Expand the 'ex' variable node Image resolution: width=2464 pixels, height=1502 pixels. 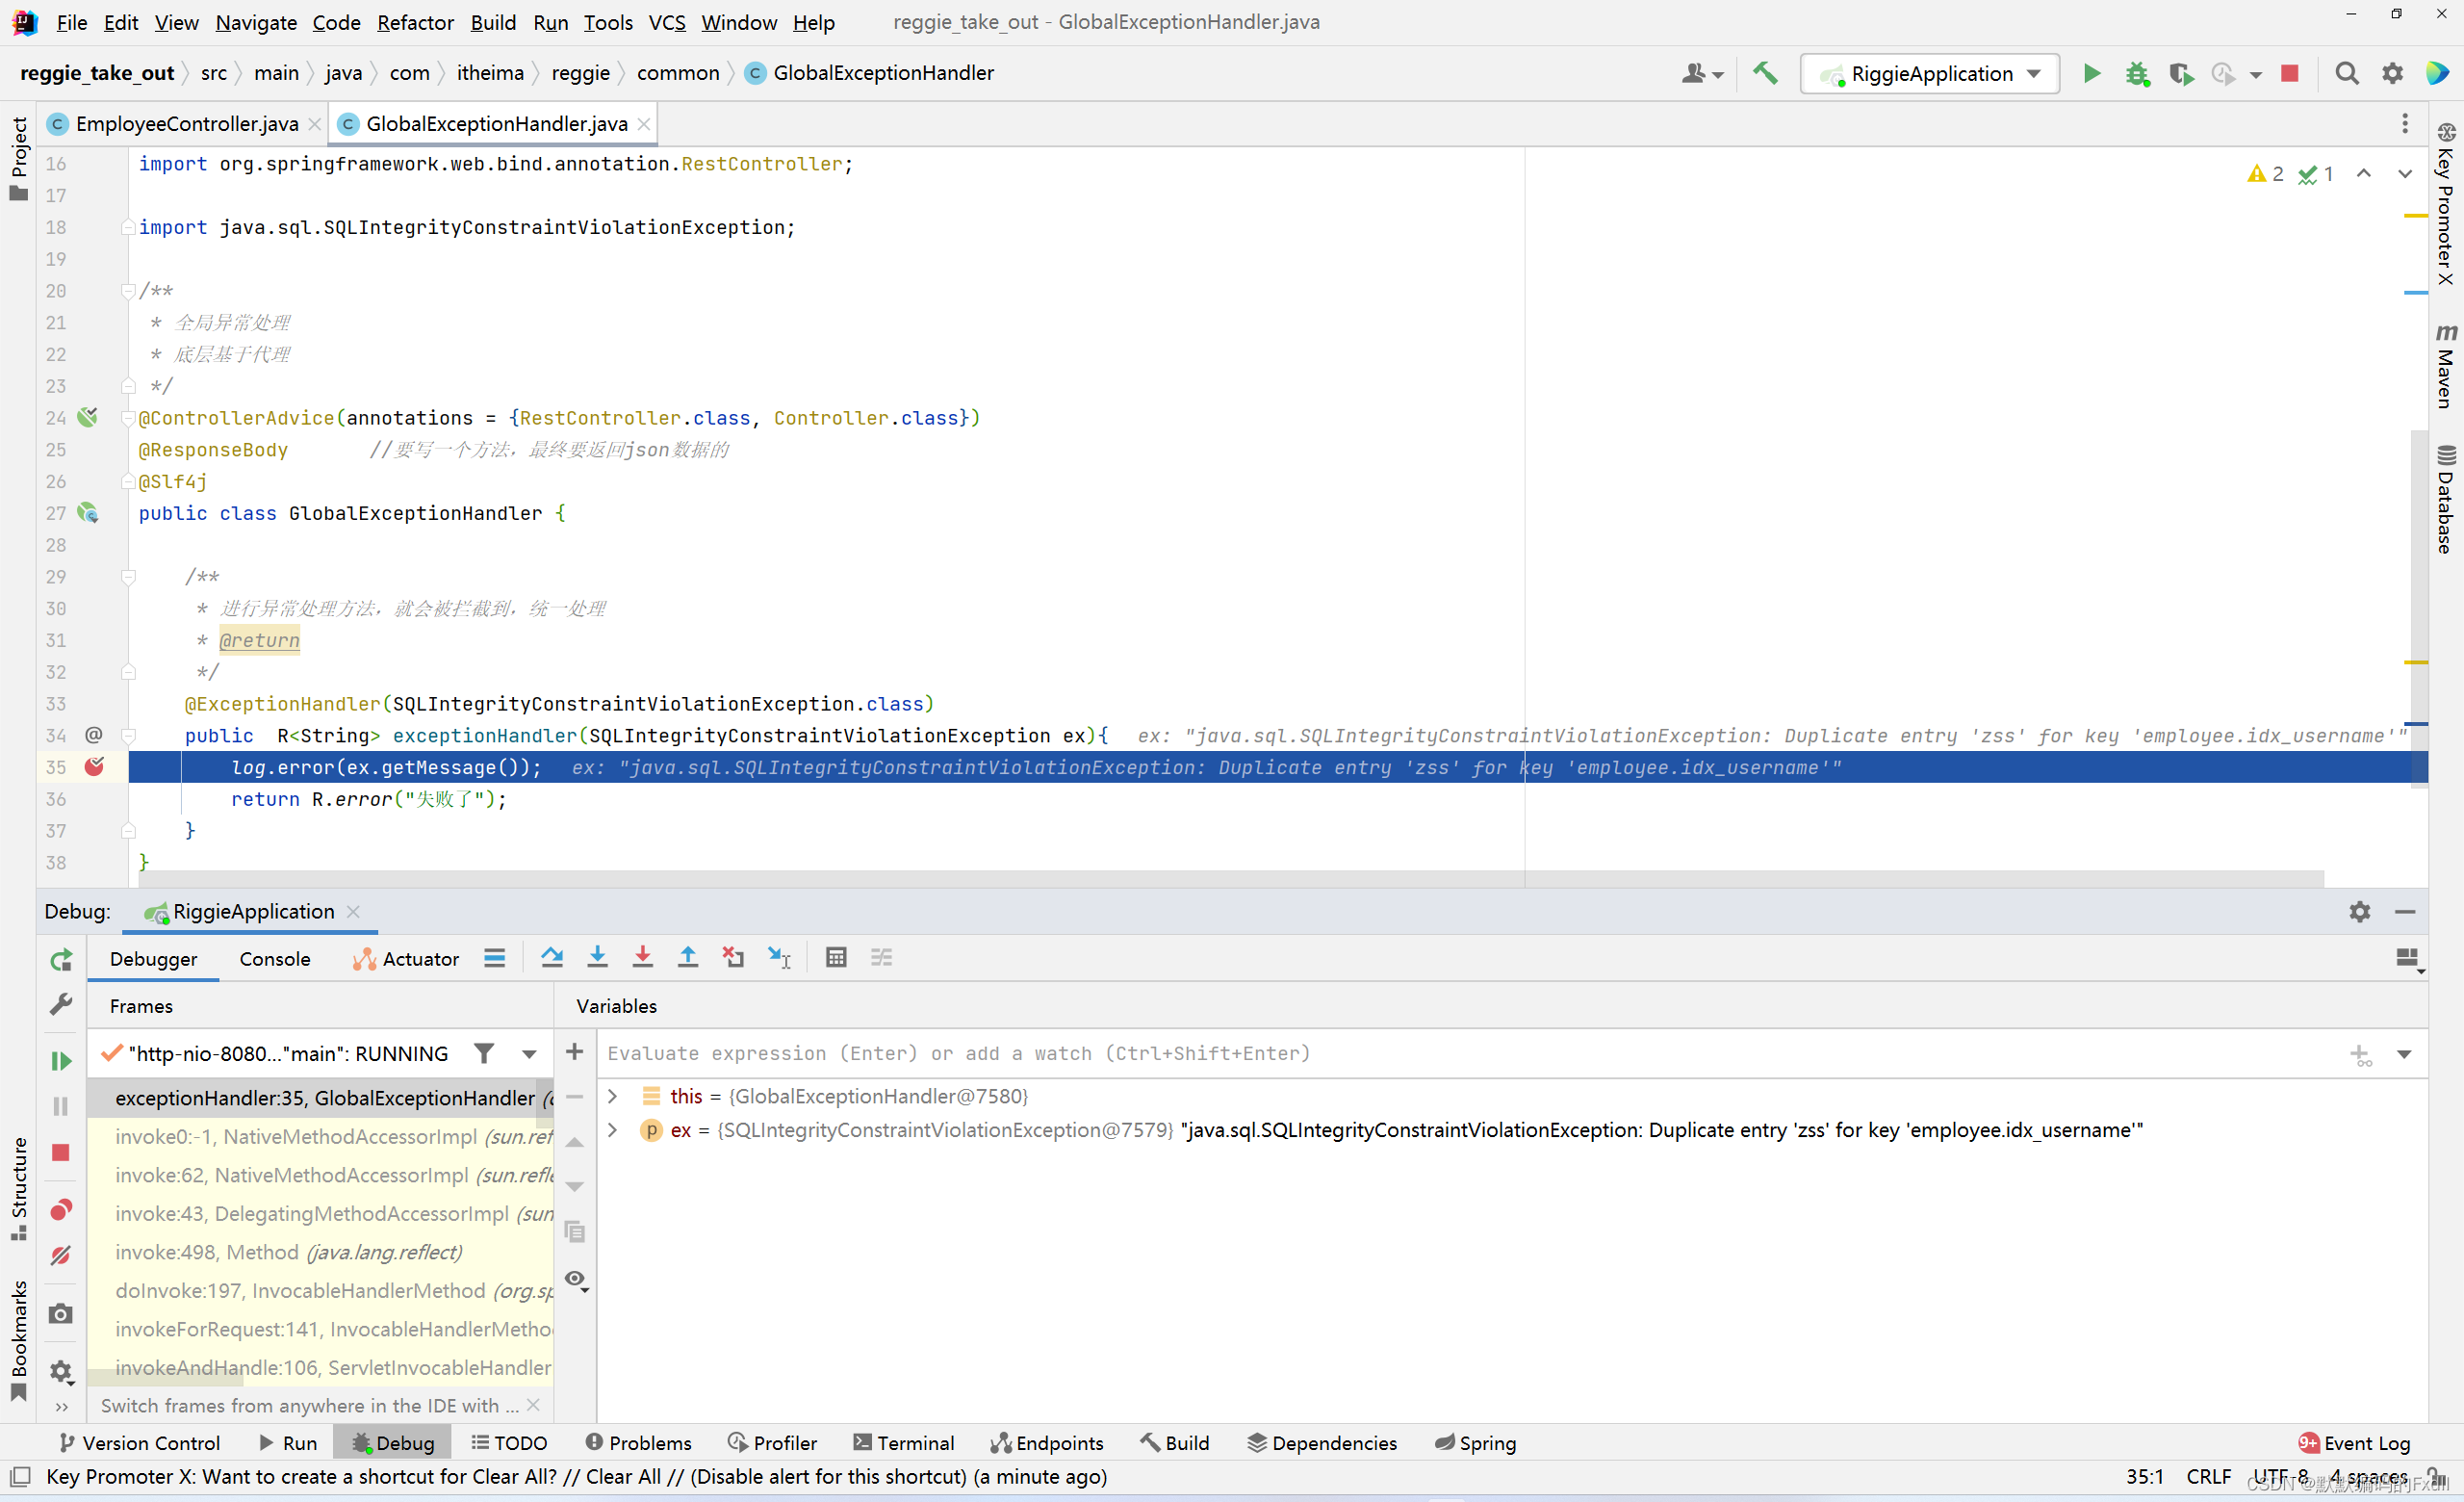pyautogui.click(x=613, y=1130)
